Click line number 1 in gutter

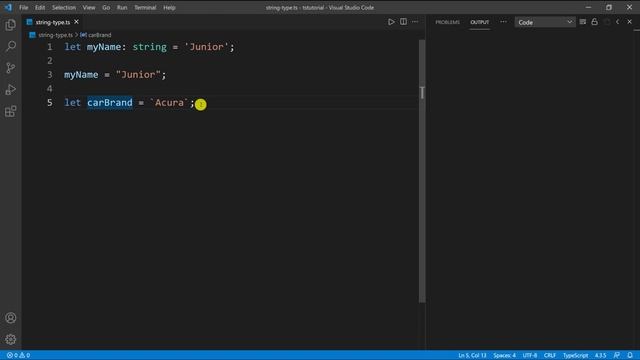tap(50, 47)
